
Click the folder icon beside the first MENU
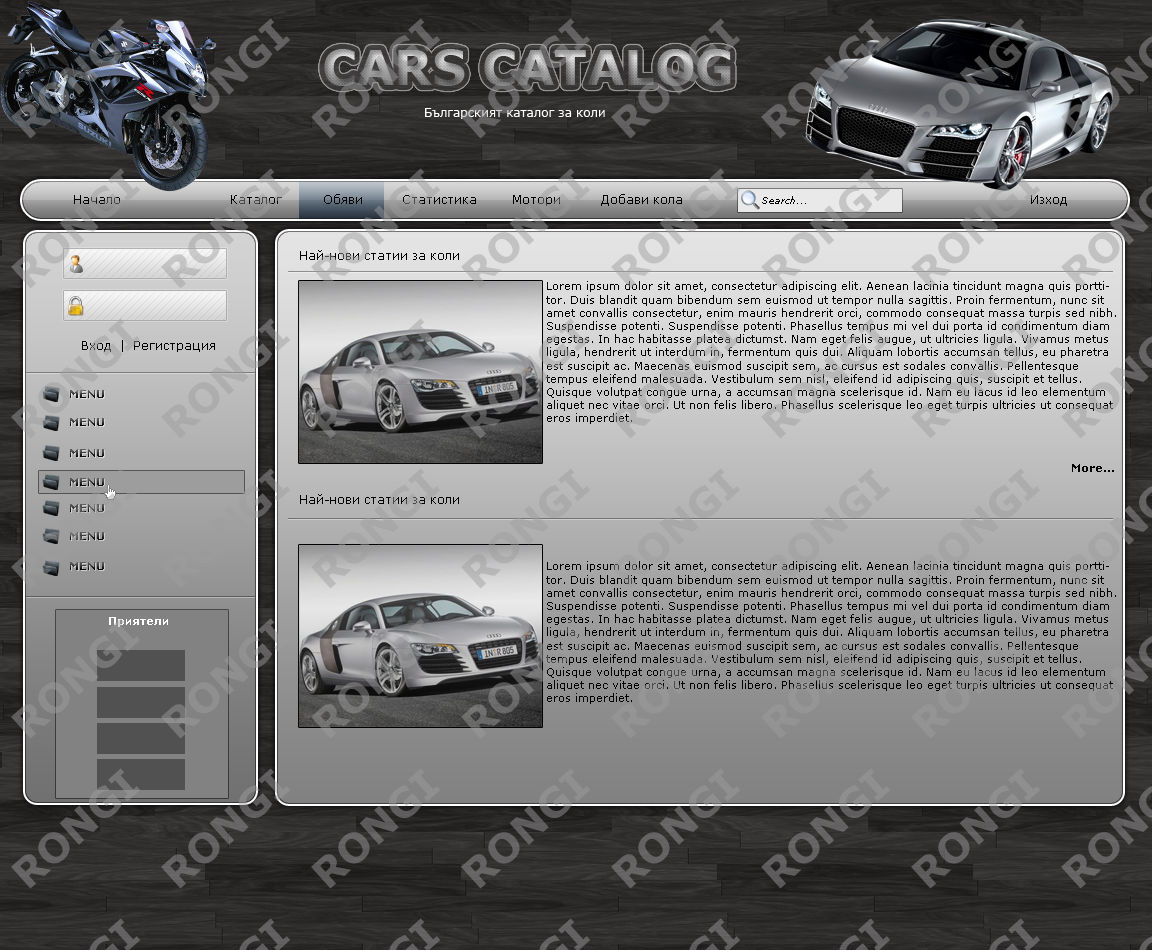pyautogui.click(x=51, y=394)
